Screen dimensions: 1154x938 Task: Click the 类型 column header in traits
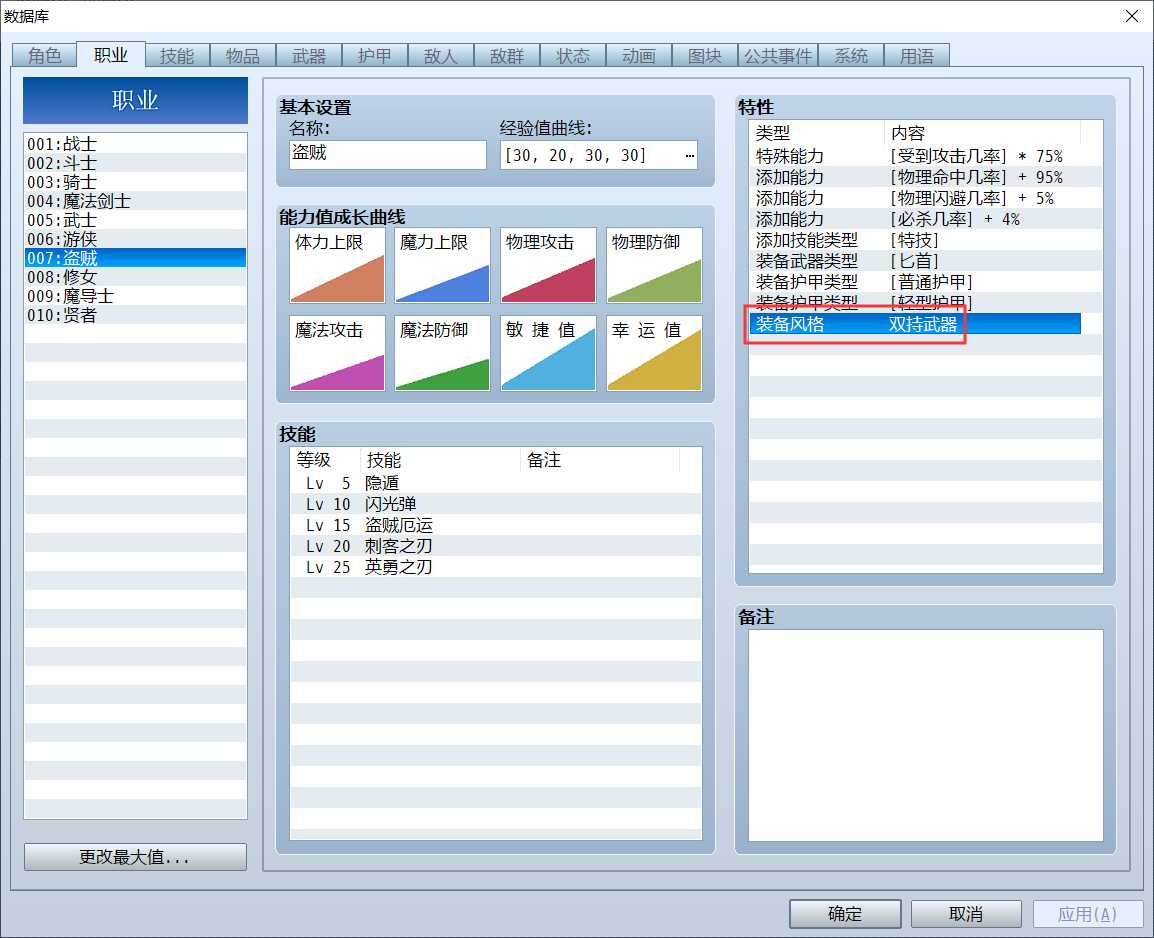coord(816,133)
